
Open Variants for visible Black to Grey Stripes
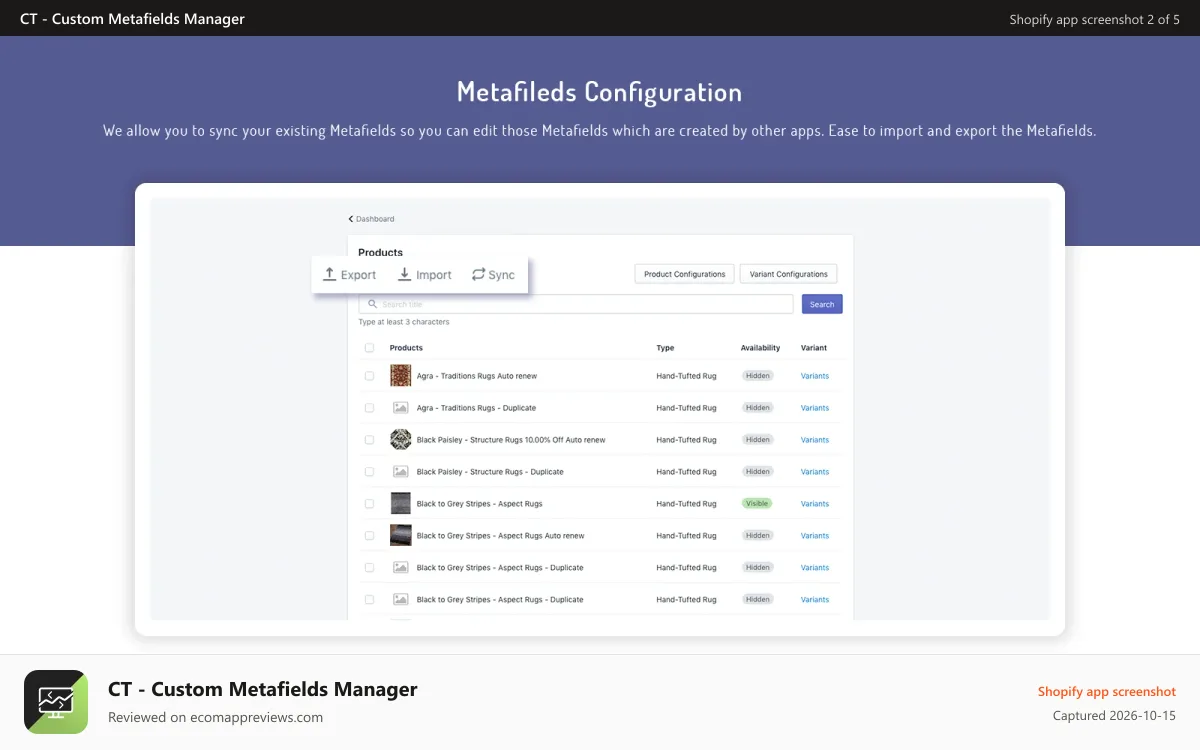815,504
